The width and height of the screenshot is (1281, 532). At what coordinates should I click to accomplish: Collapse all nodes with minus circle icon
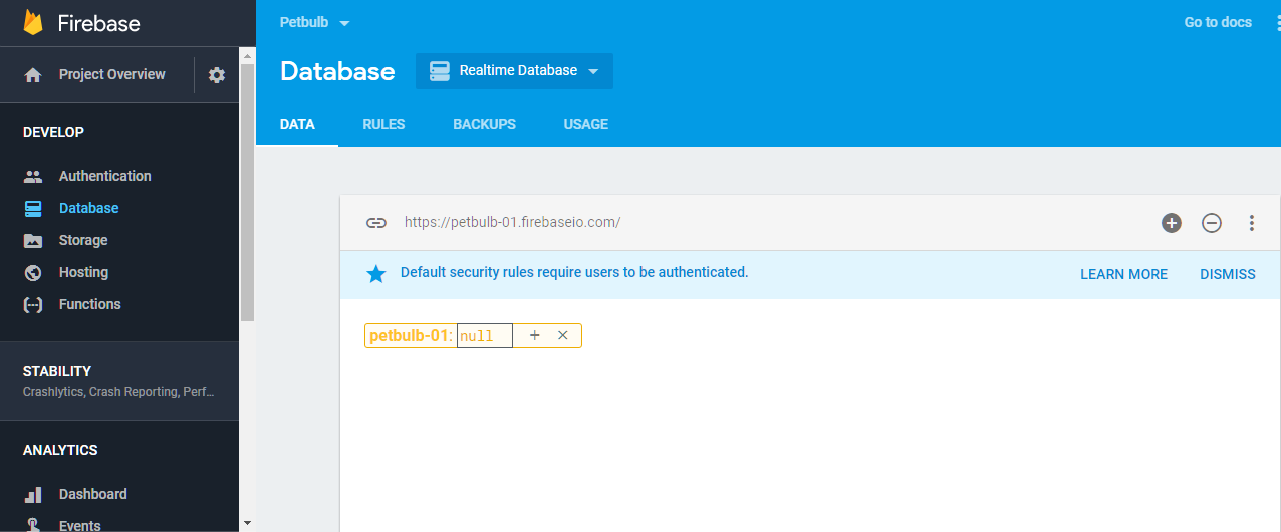click(x=1212, y=223)
